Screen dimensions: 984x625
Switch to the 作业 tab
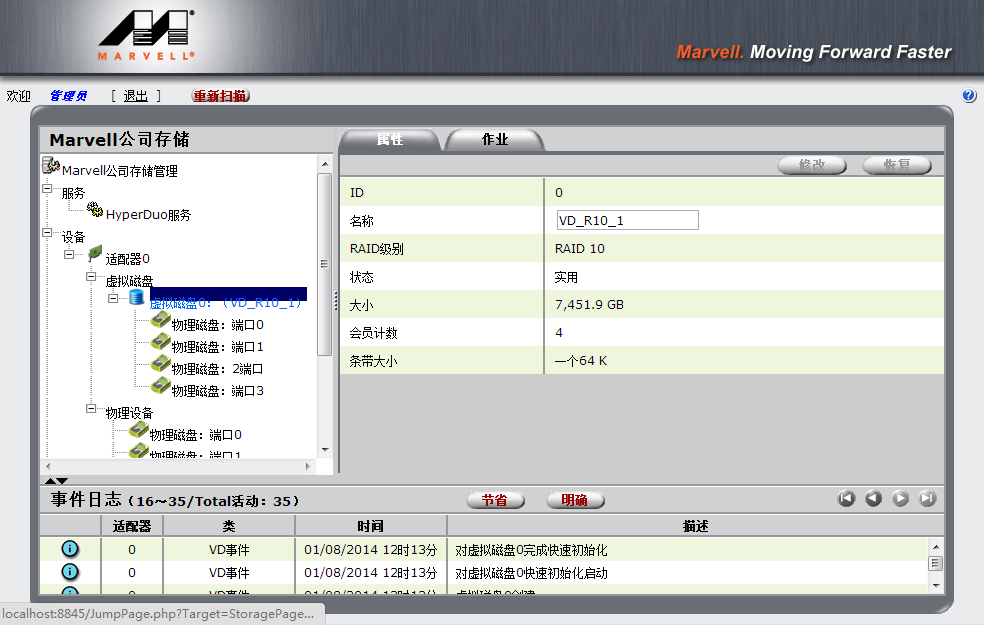click(x=495, y=139)
